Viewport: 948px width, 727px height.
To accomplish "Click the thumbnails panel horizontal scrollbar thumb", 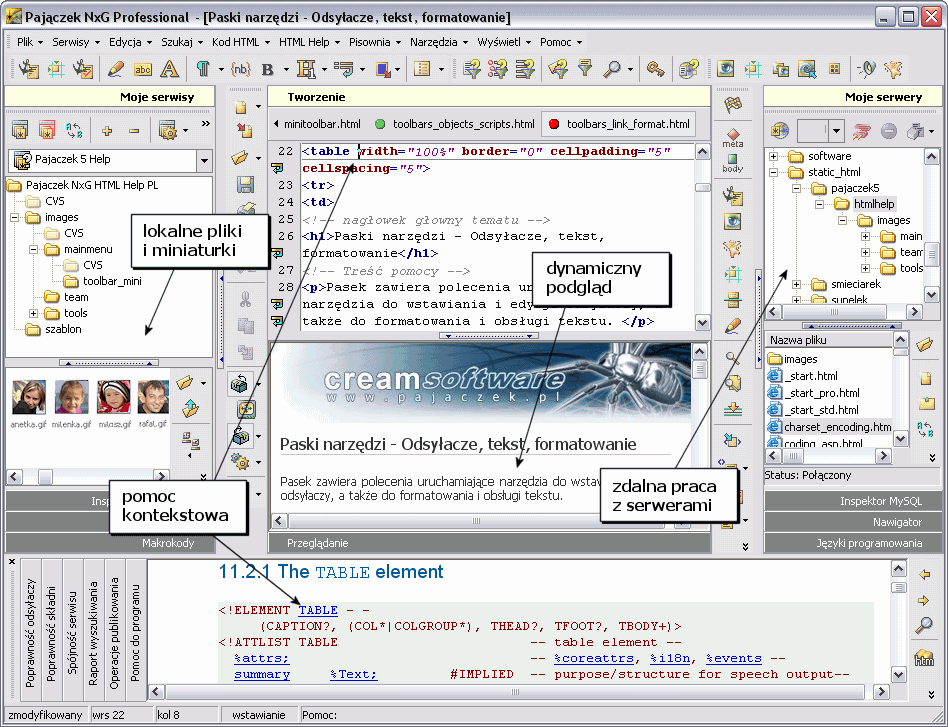I will 45,477.
